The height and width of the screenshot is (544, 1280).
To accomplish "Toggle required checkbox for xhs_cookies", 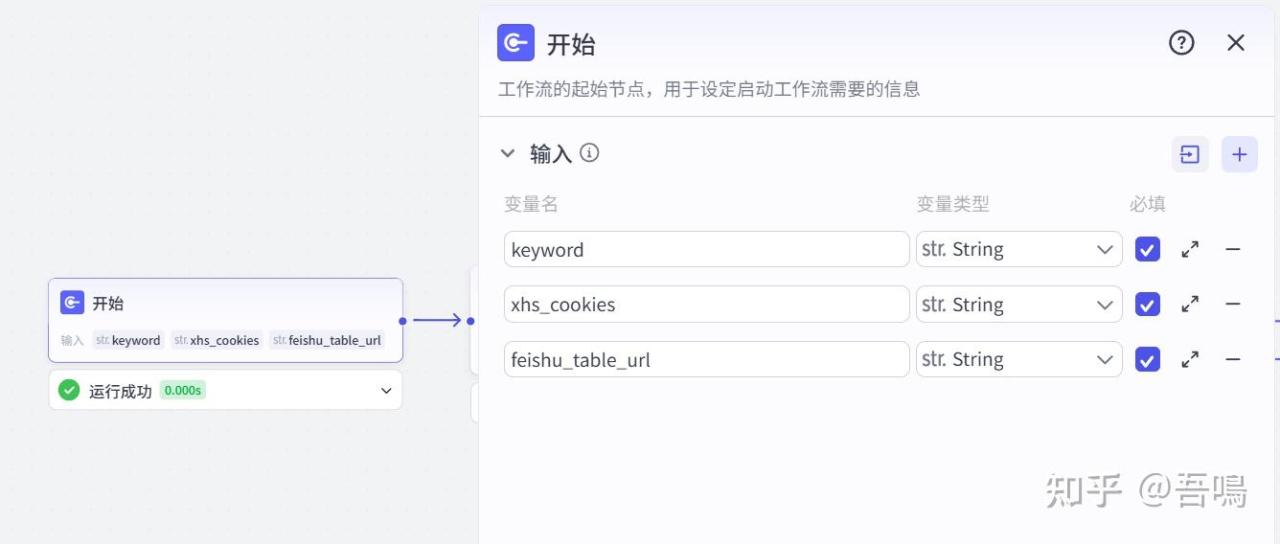I will (x=1148, y=305).
